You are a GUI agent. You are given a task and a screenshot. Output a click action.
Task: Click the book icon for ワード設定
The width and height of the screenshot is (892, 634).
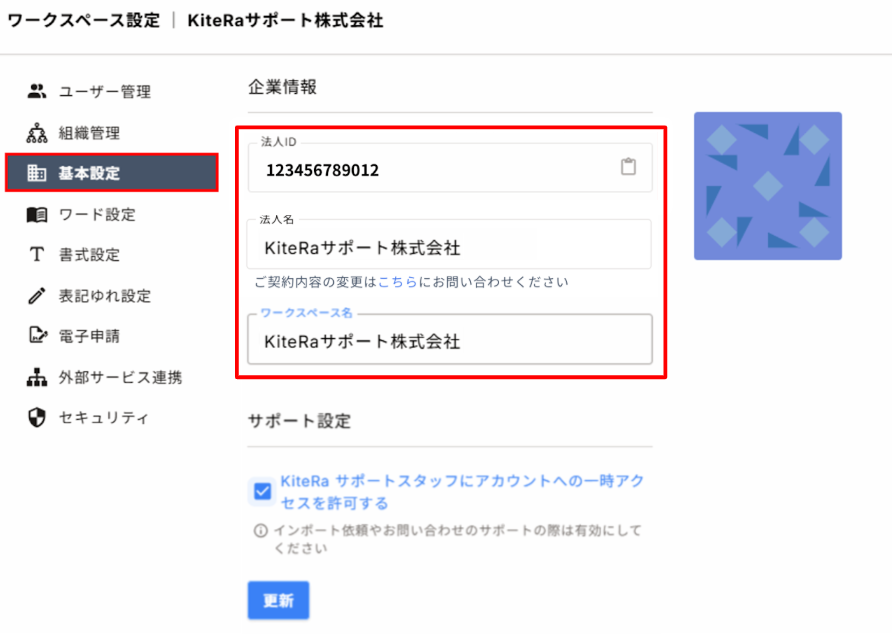tap(37, 214)
